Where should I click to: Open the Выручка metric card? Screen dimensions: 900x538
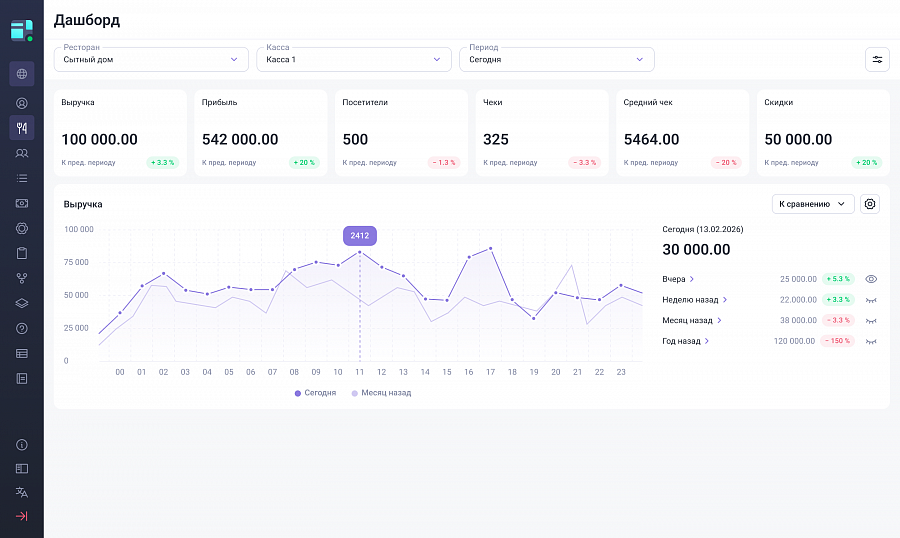[x=120, y=133]
